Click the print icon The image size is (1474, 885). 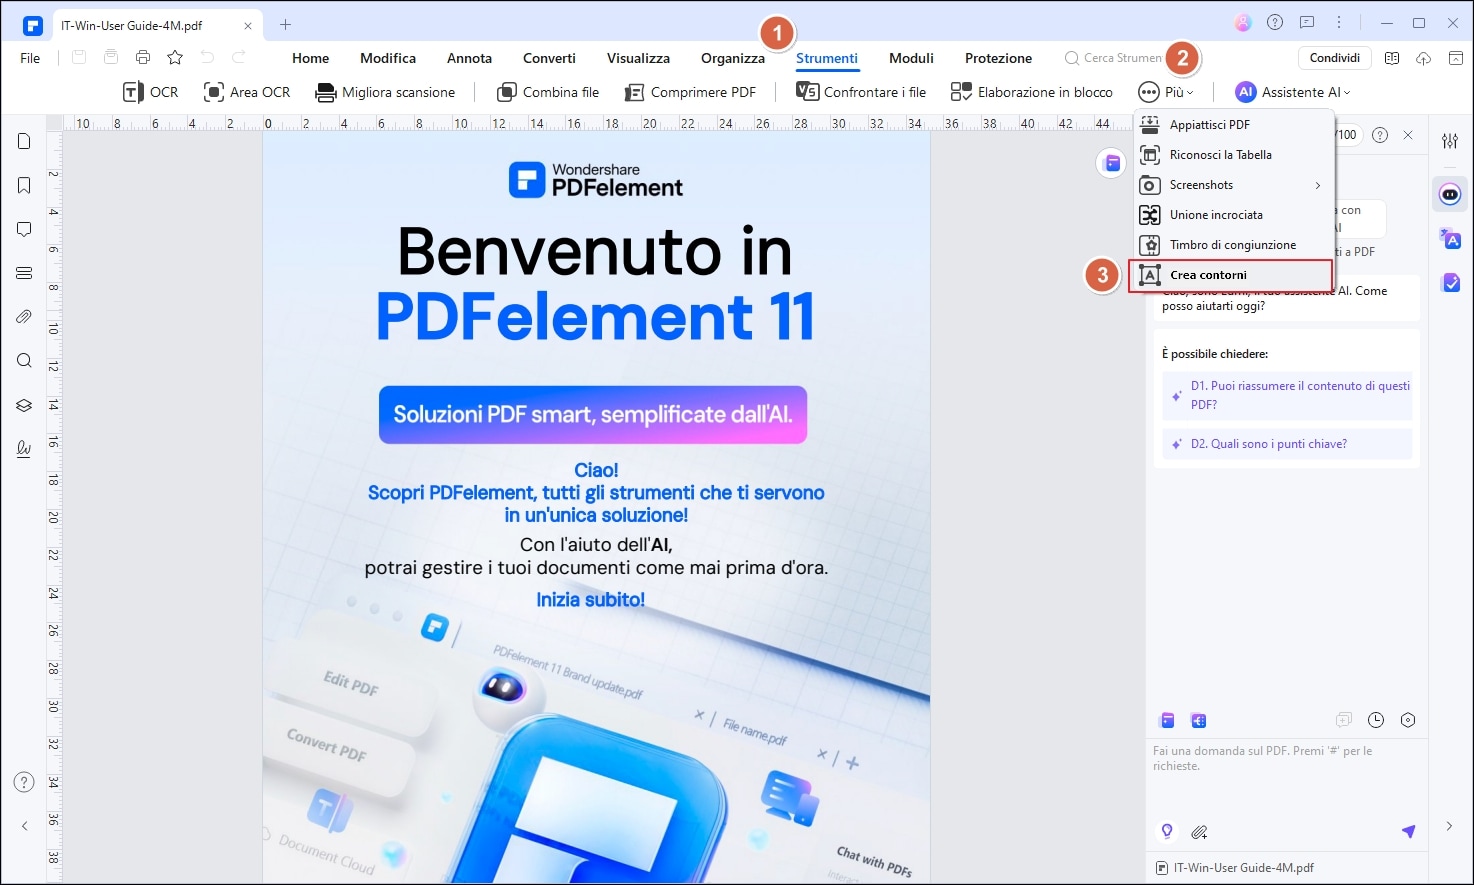click(x=143, y=58)
